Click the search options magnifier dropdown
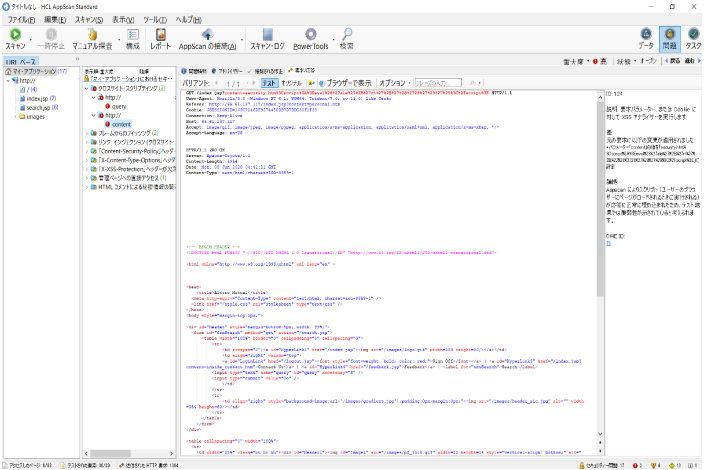Image resolution: width=704 pixels, height=470 pixels. 475,83
